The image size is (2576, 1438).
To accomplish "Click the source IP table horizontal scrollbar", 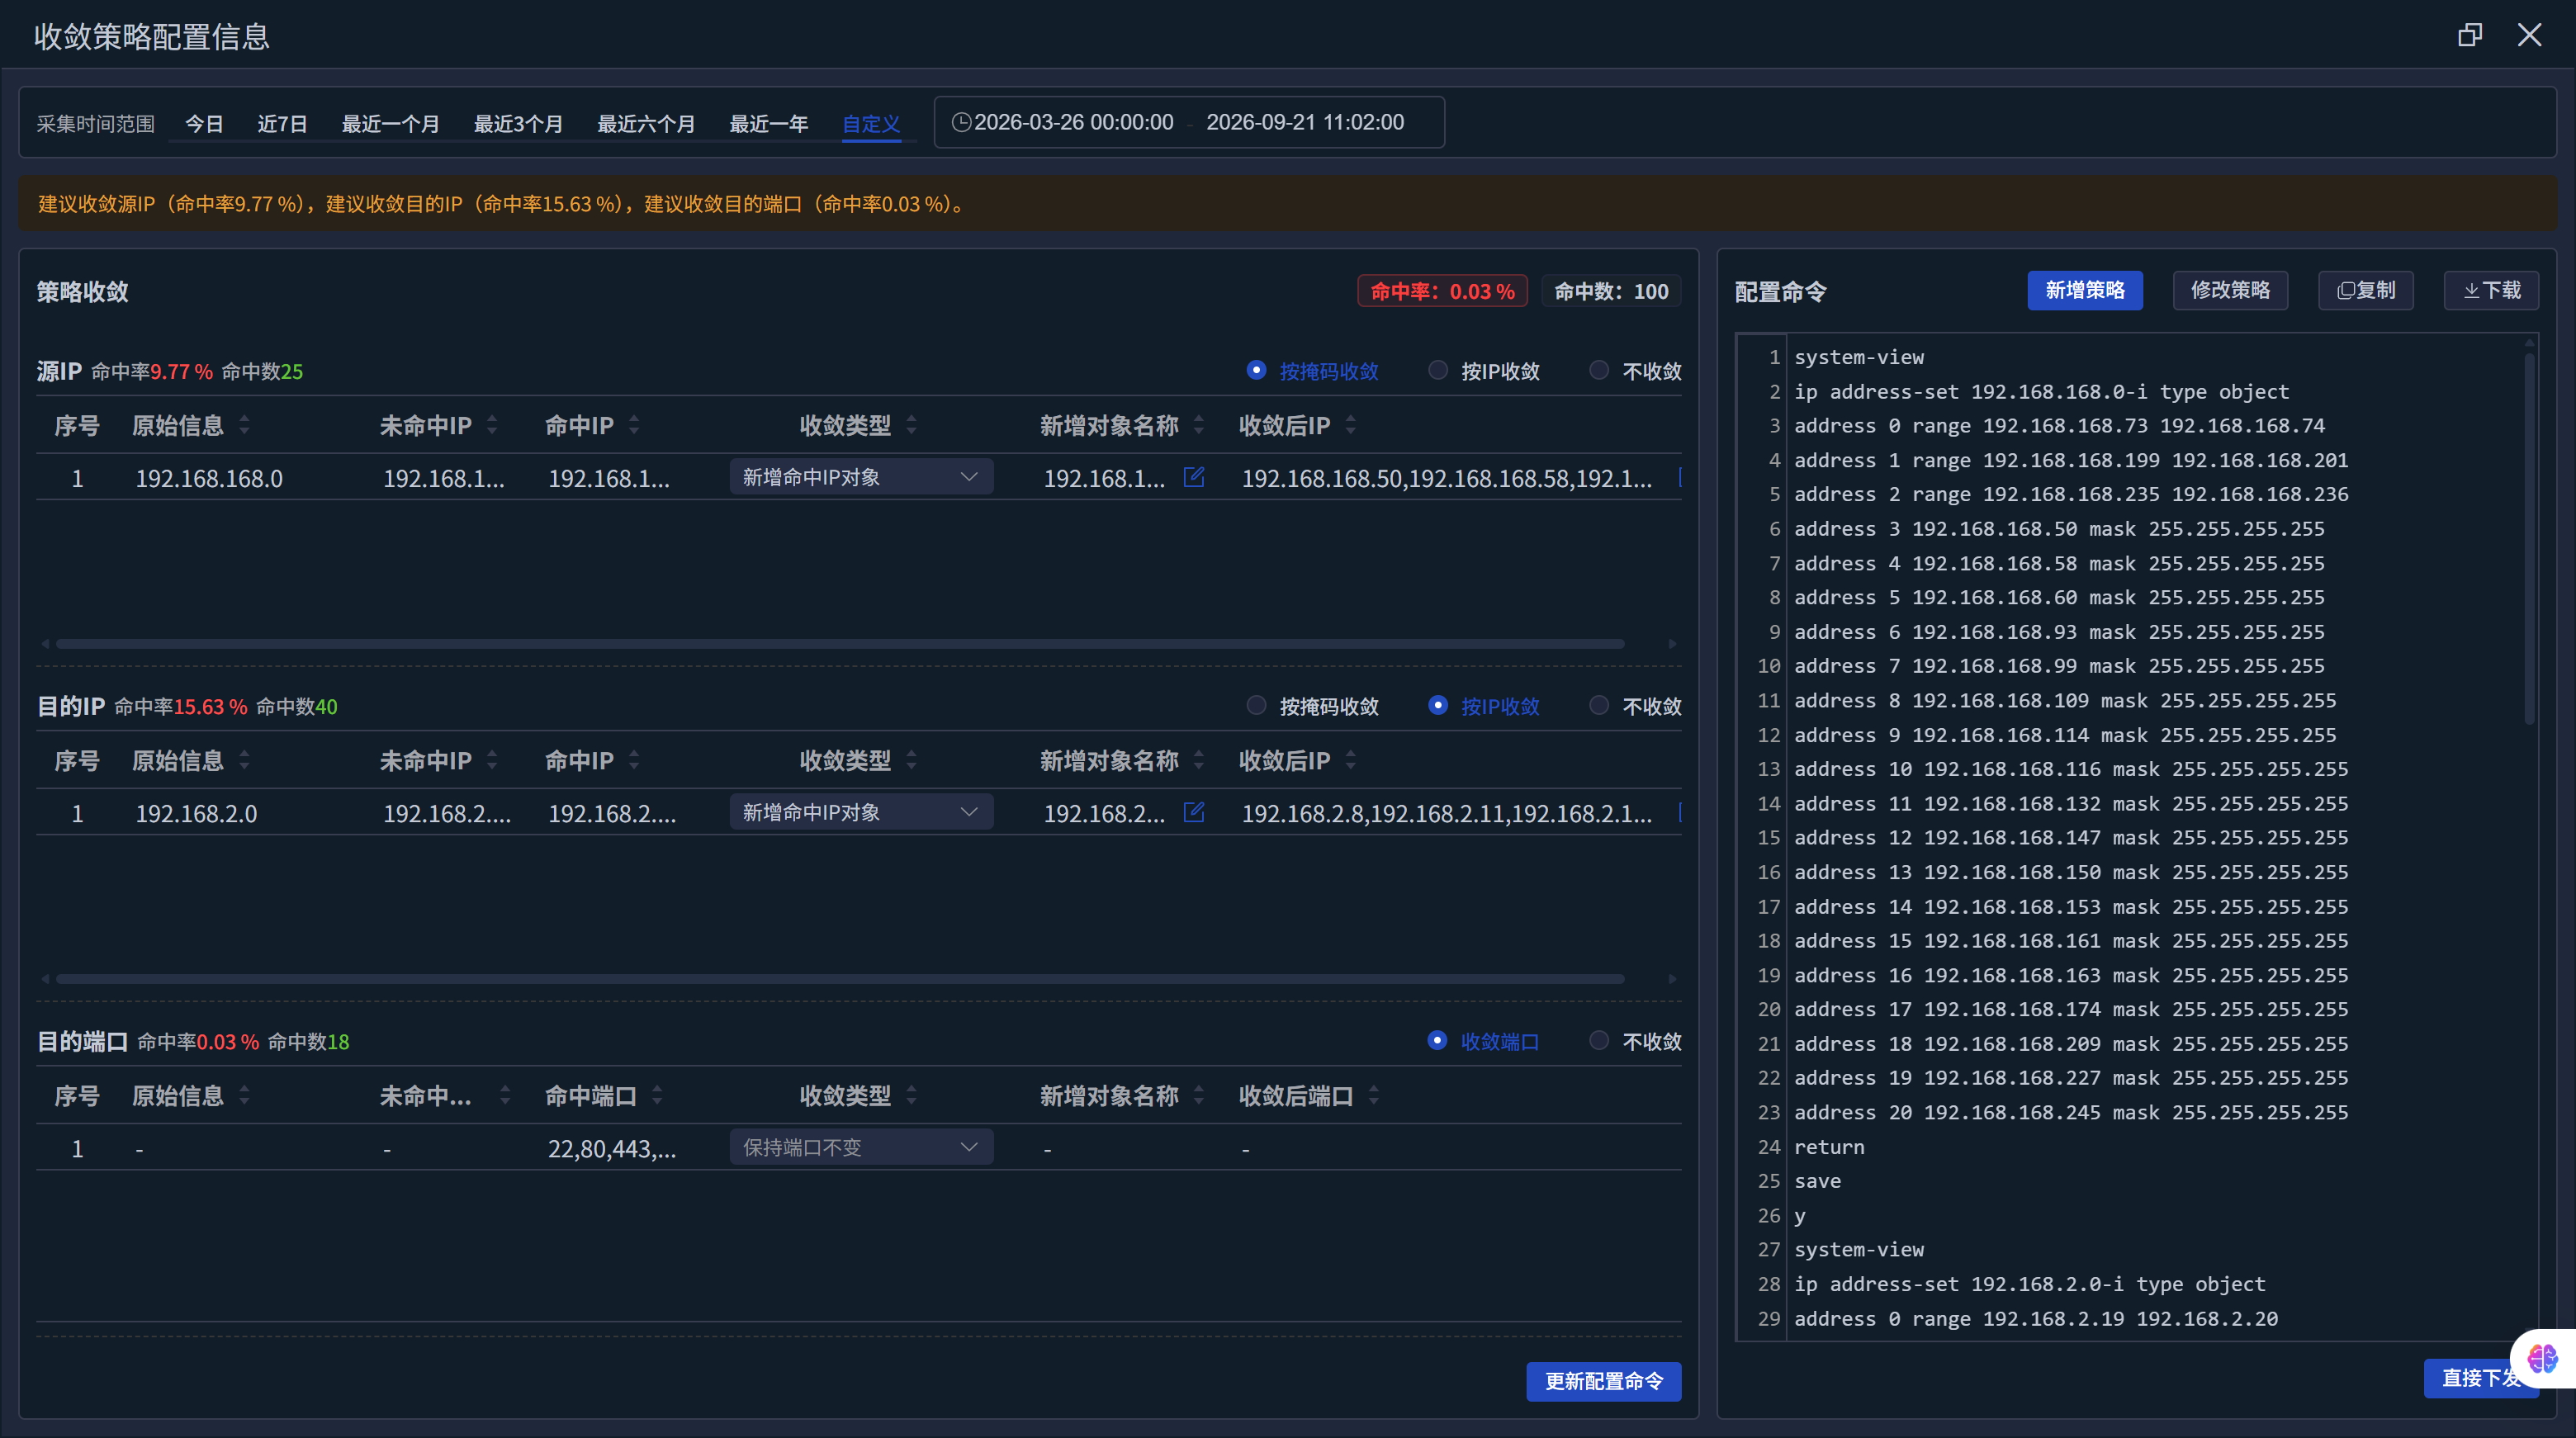I will 840,644.
